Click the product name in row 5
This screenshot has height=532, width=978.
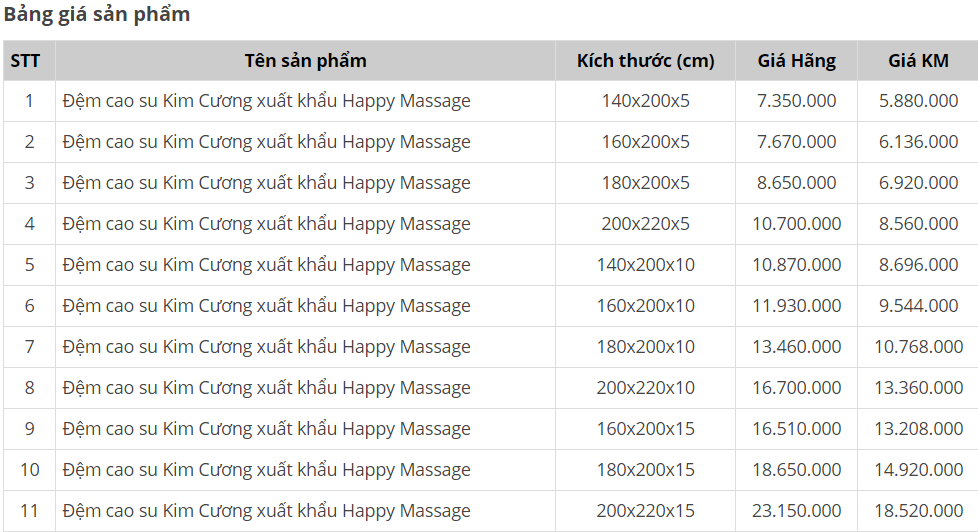pyautogui.click(x=266, y=265)
